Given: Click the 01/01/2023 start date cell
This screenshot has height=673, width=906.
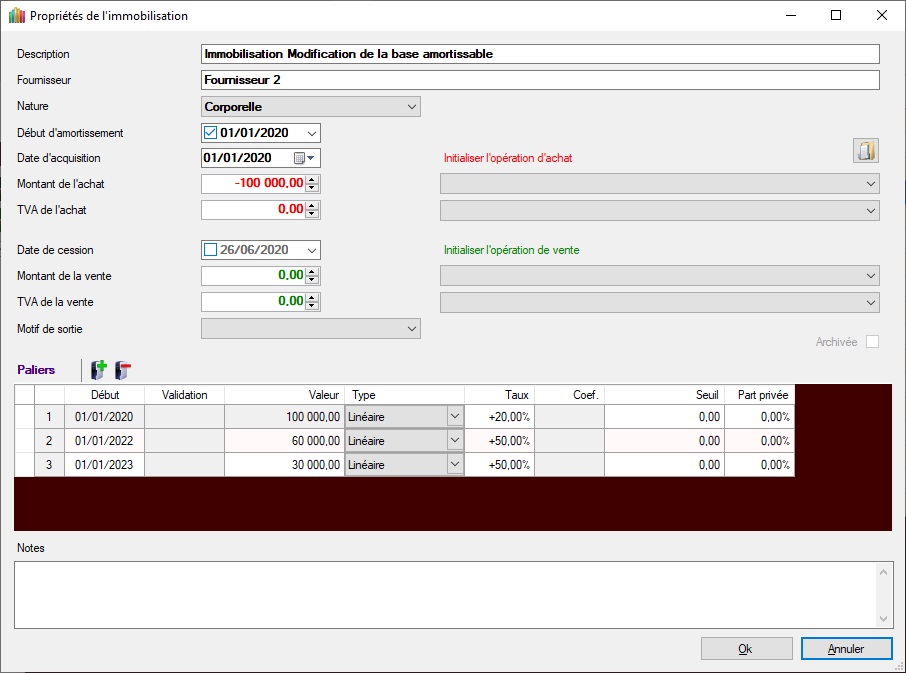Looking at the screenshot, I should tap(105, 464).
